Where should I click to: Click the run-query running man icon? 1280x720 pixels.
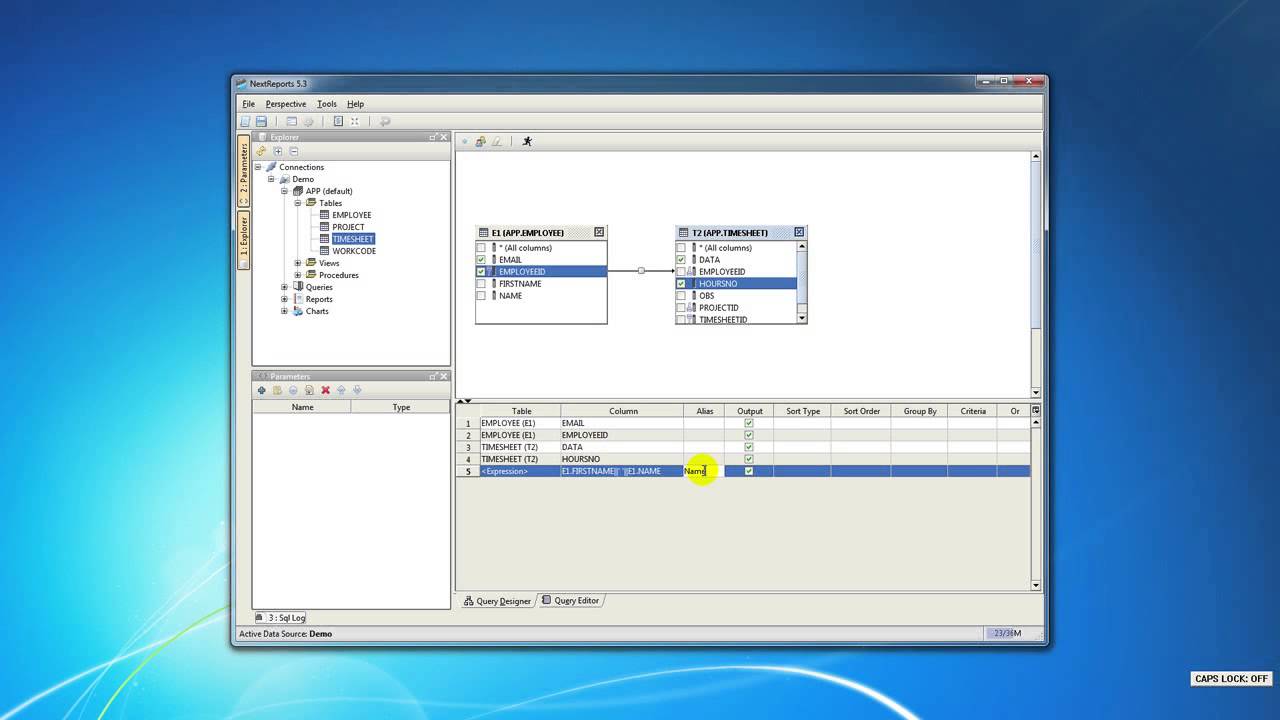point(527,141)
